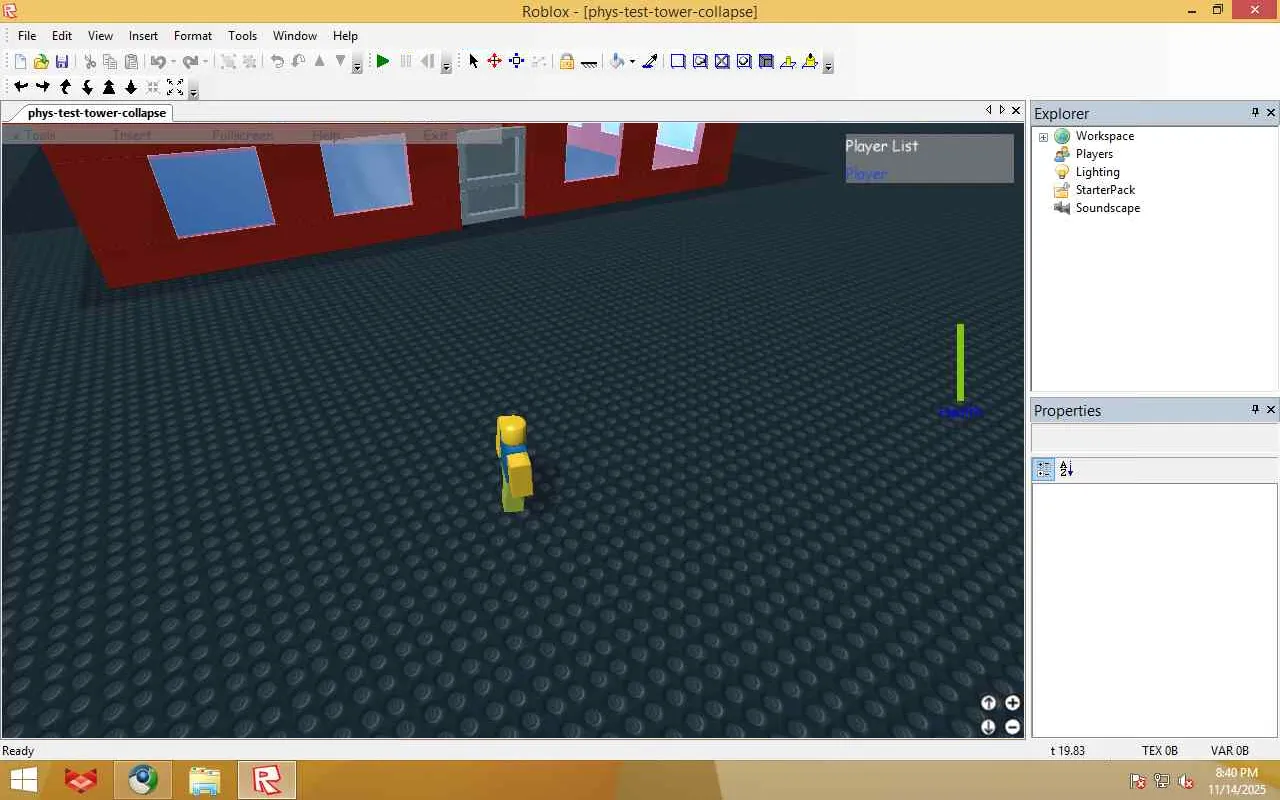The image size is (1280, 800).
Task: Select the dropper material tool
Action: click(x=650, y=62)
